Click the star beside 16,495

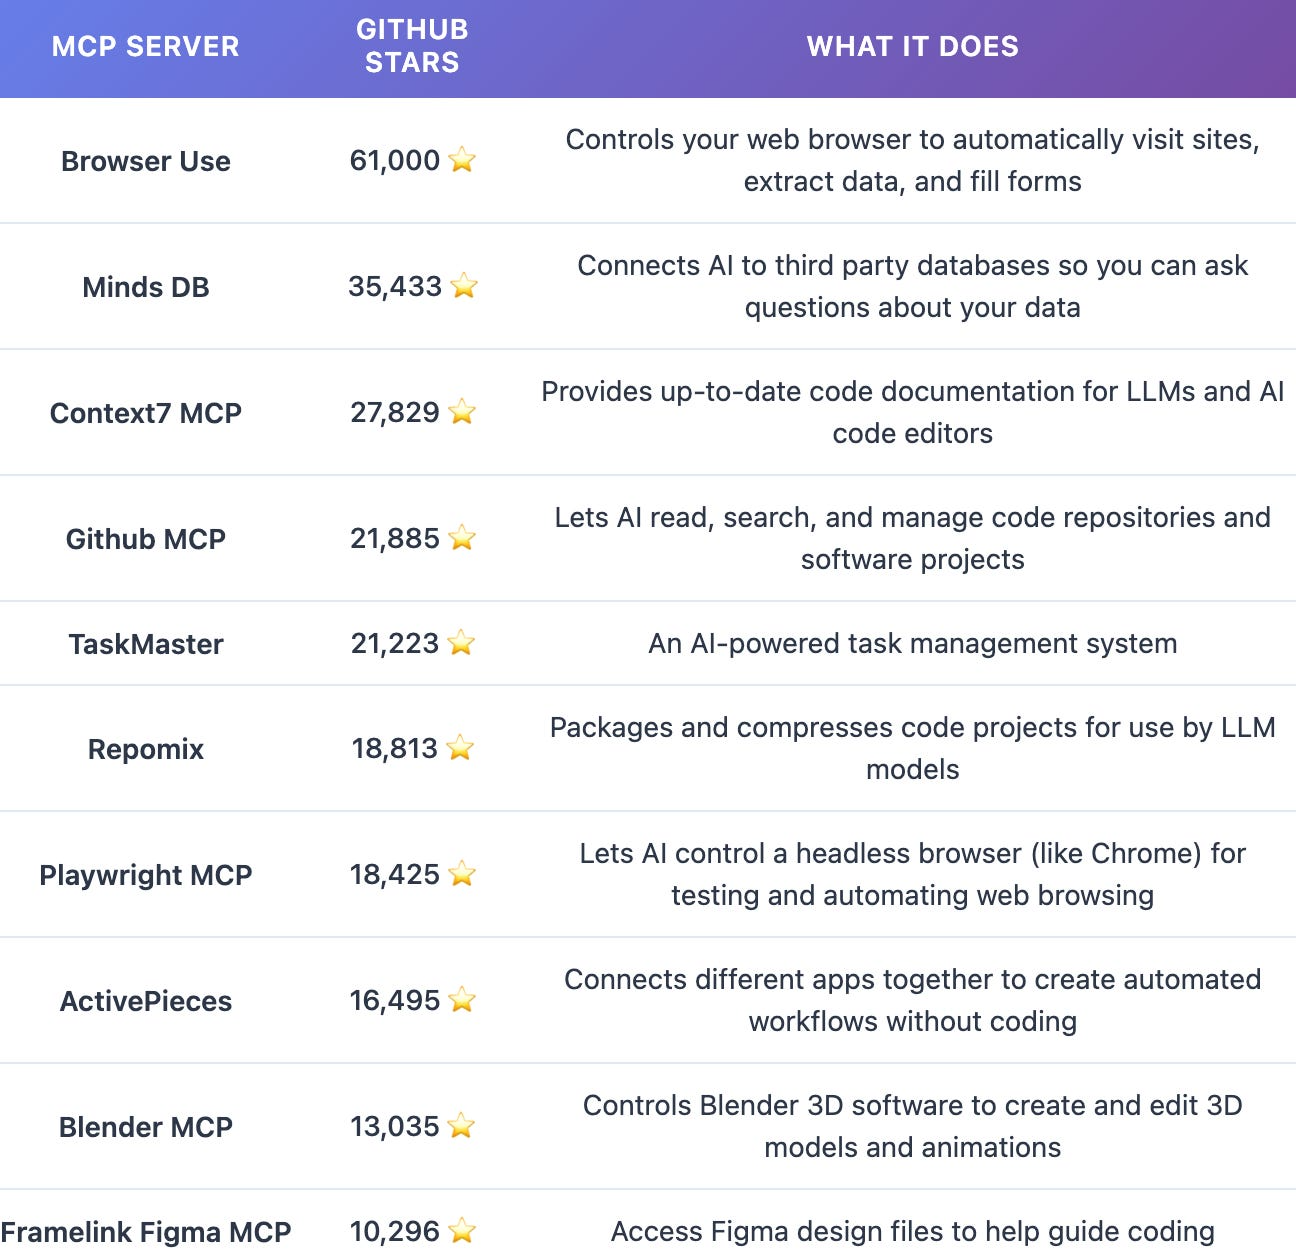pyautogui.click(x=462, y=1000)
